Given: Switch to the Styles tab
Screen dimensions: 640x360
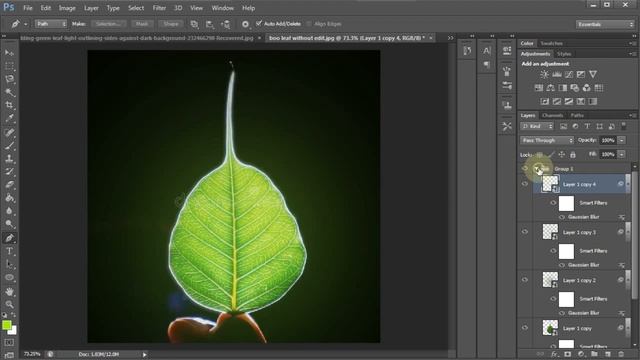Looking at the screenshot, I should pyautogui.click(x=564, y=54).
